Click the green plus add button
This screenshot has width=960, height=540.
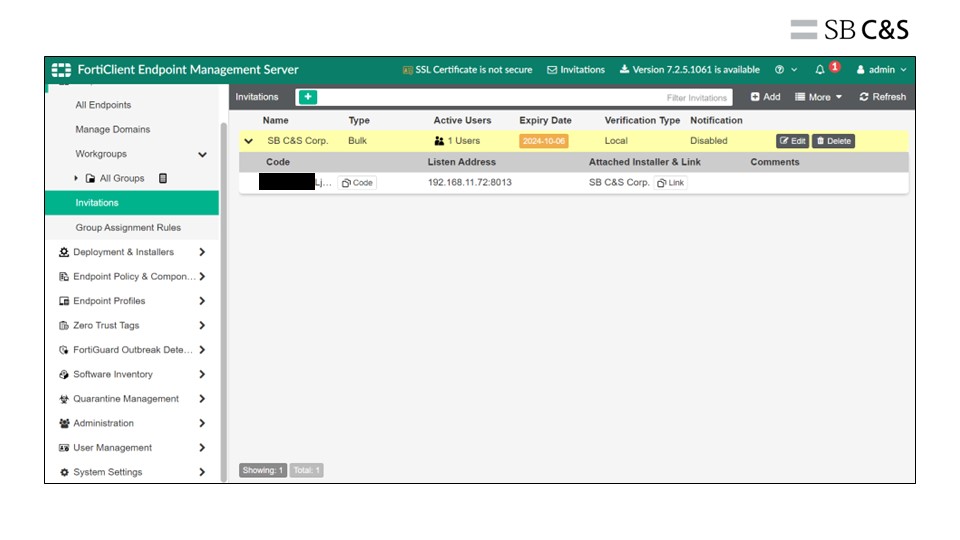click(x=307, y=97)
